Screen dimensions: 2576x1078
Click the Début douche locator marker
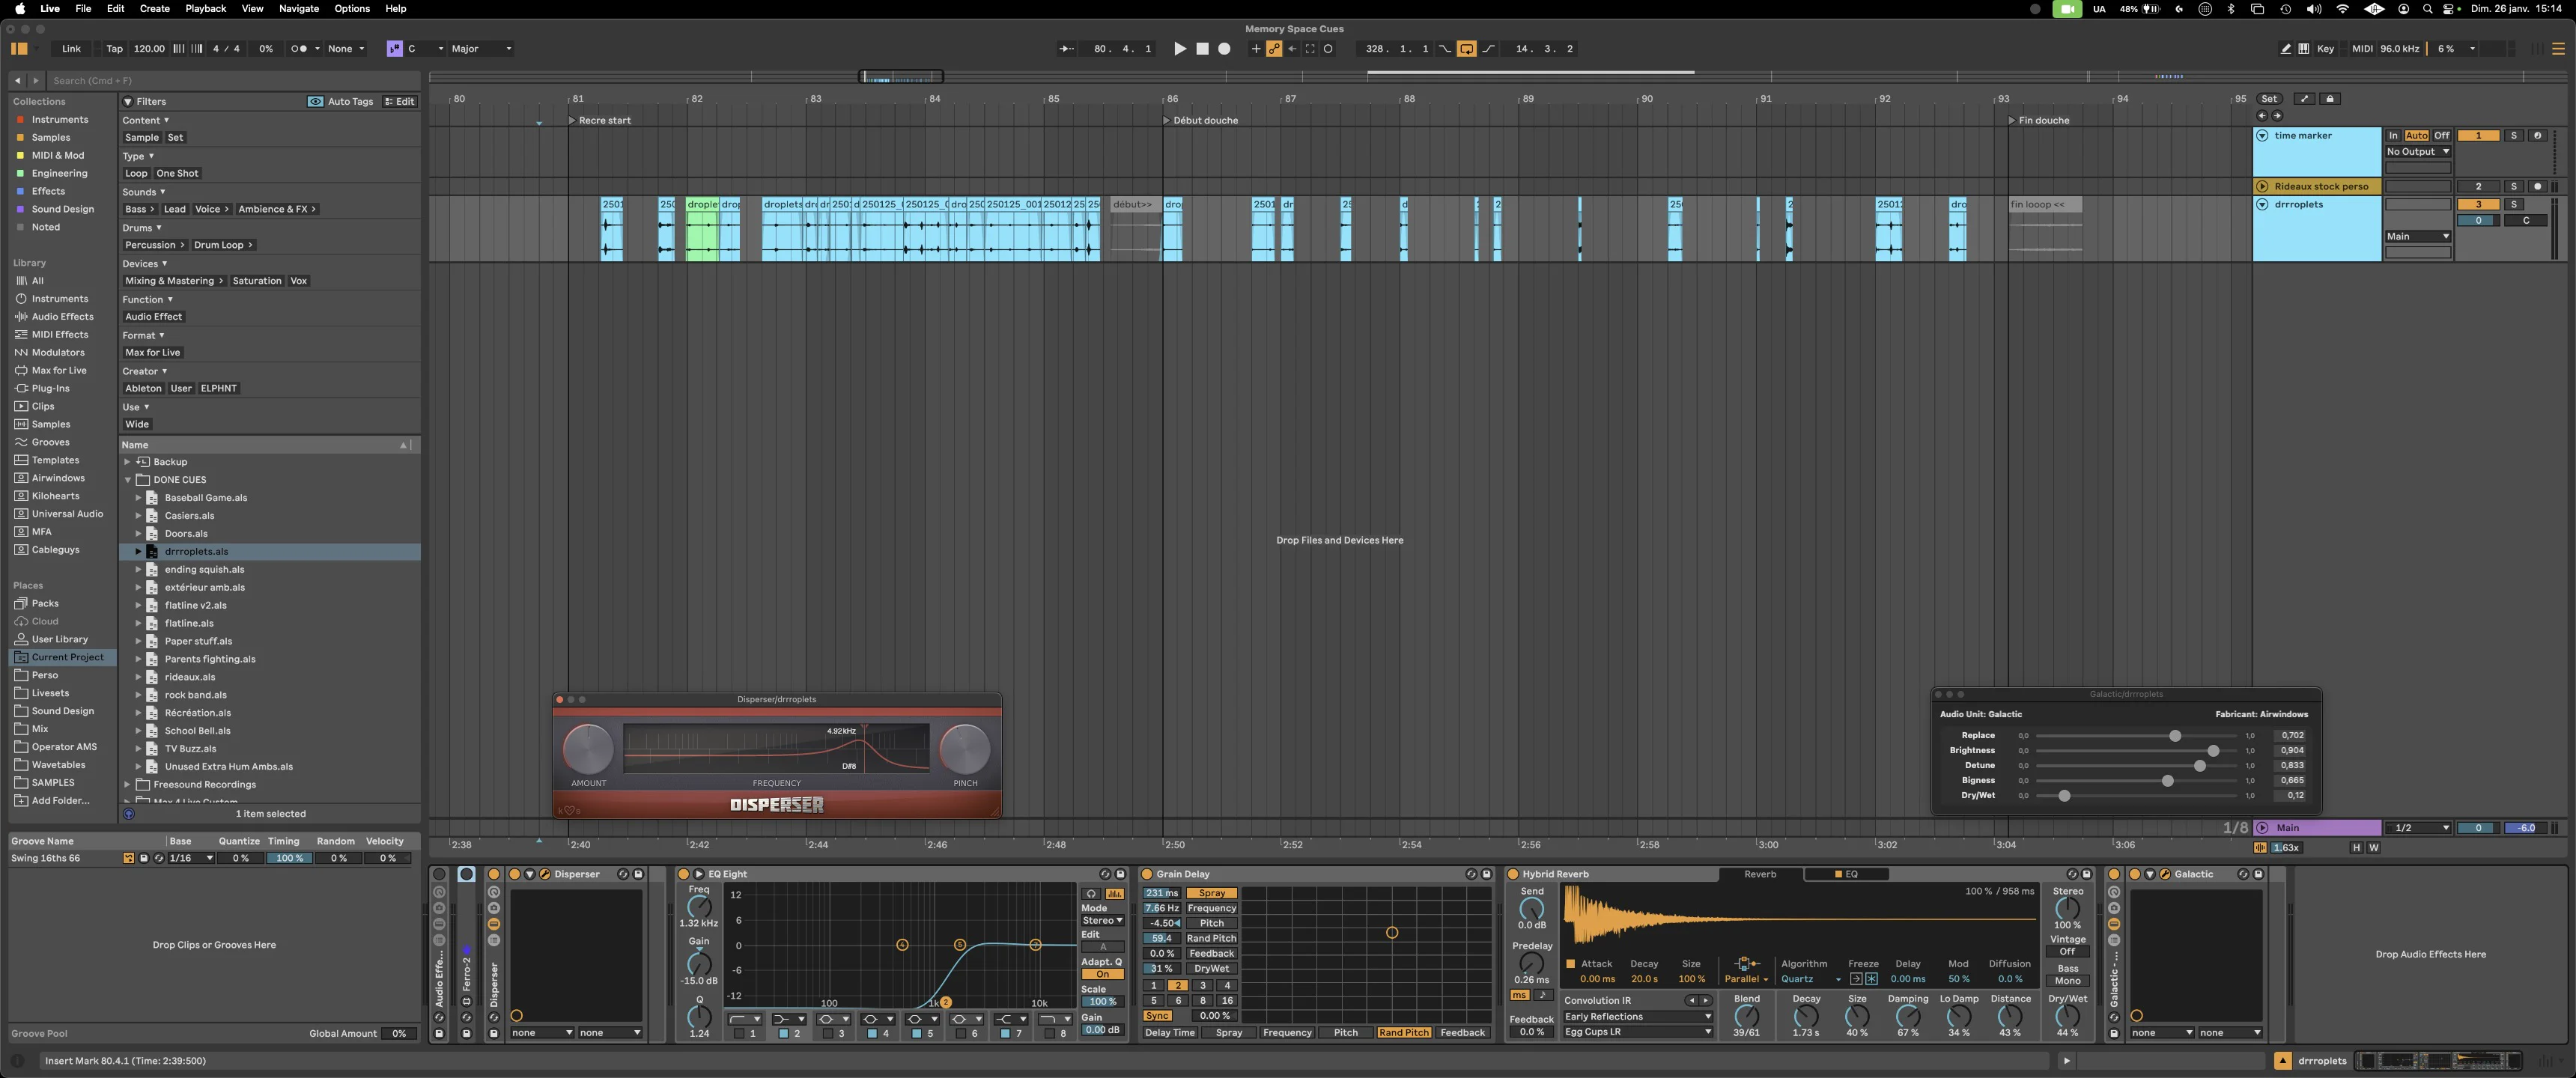(x=1166, y=120)
